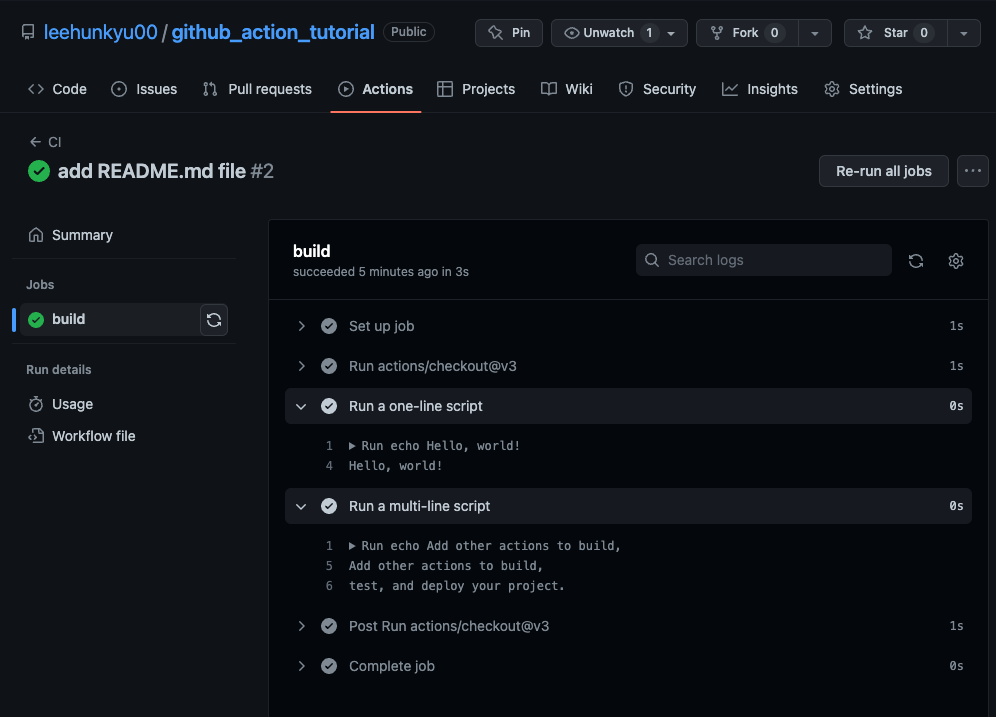This screenshot has height=717, width=996.
Task: Click Re-run all jobs button
Action: 884,171
